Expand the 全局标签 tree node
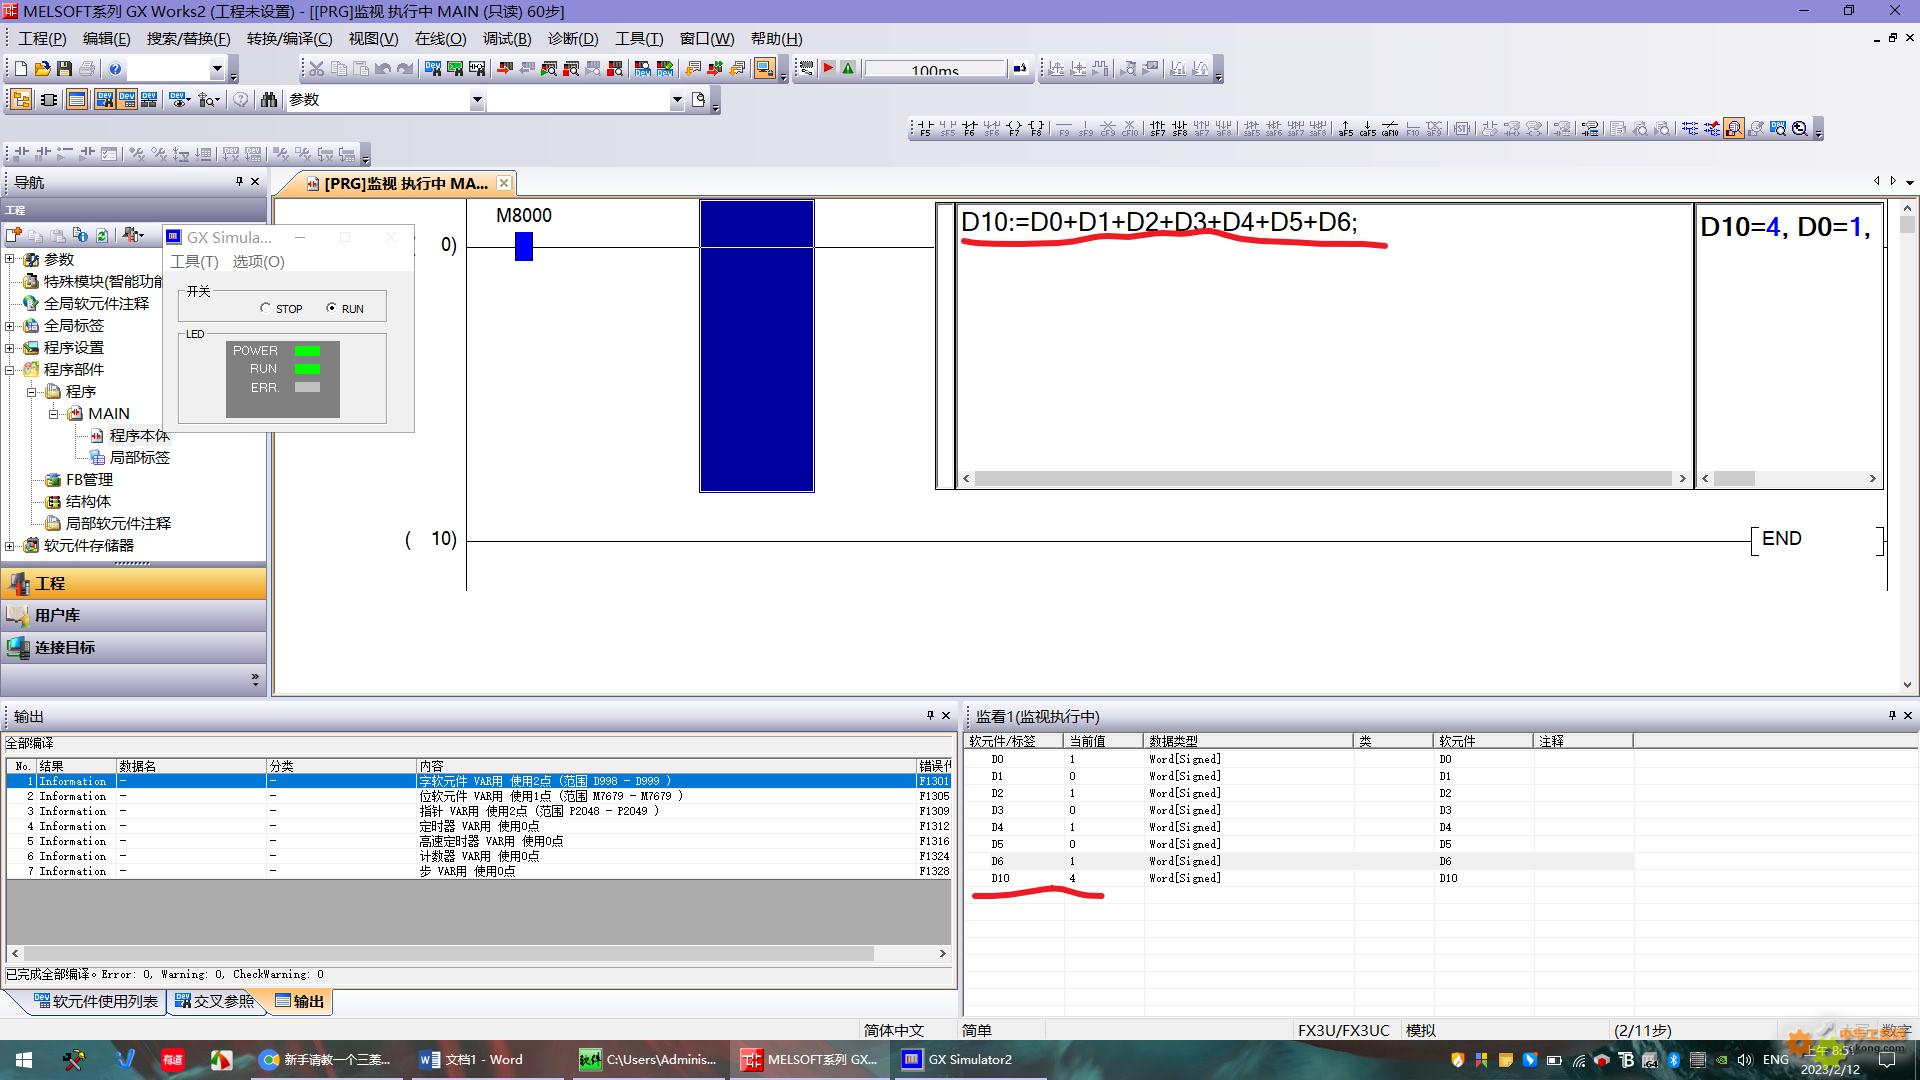Viewport: 1920px width, 1080px height. click(x=10, y=325)
